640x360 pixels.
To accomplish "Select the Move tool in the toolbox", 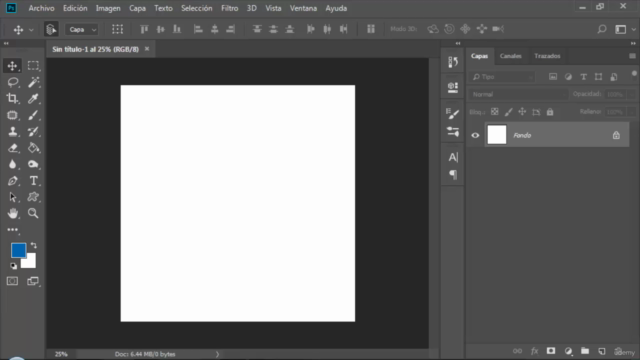I will [12, 66].
